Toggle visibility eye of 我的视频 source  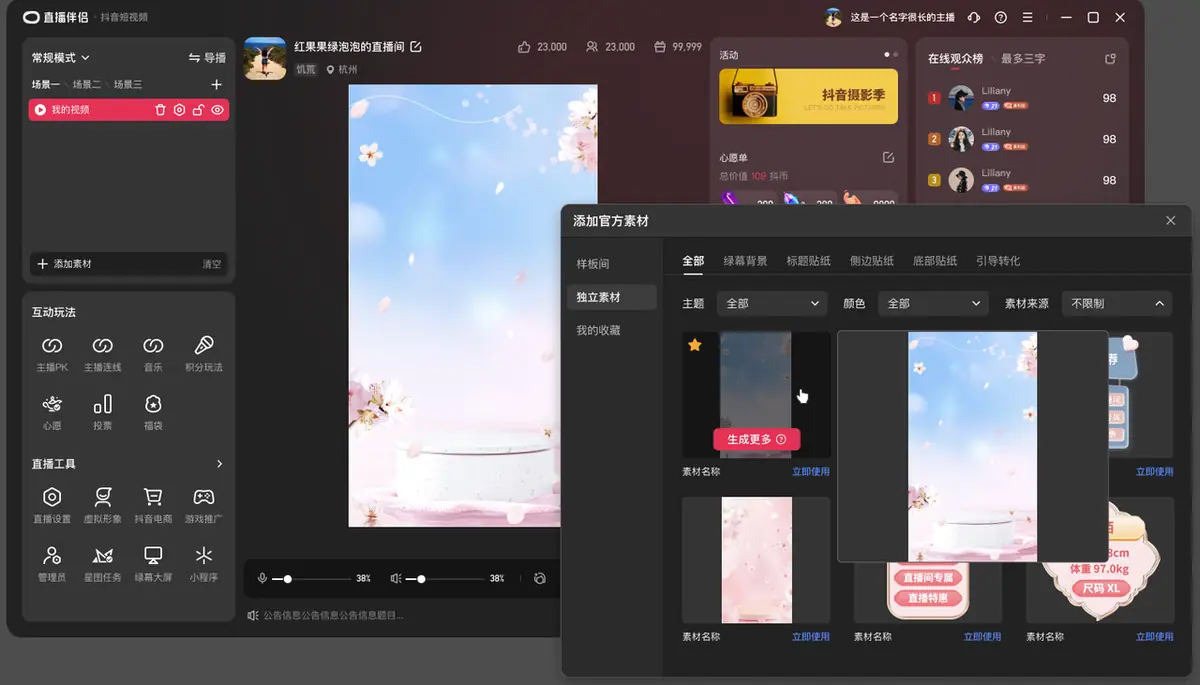click(x=217, y=110)
